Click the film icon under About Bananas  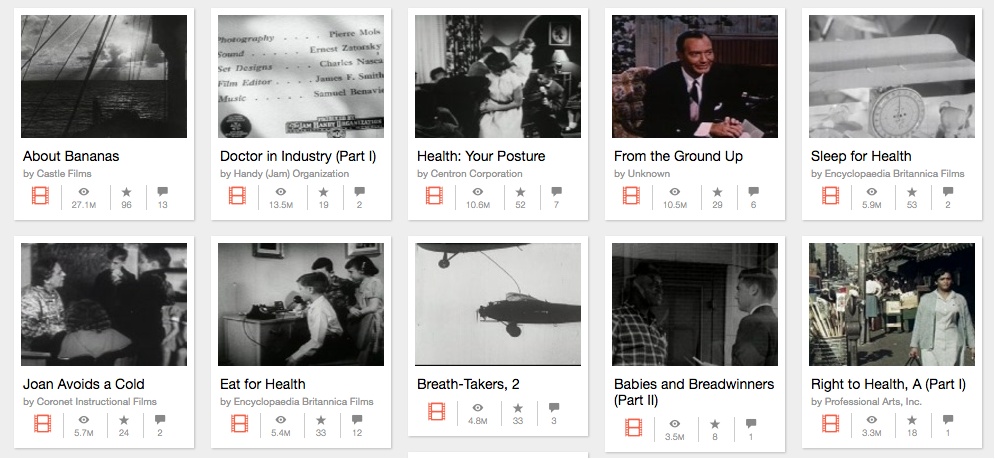pos(40,195)
